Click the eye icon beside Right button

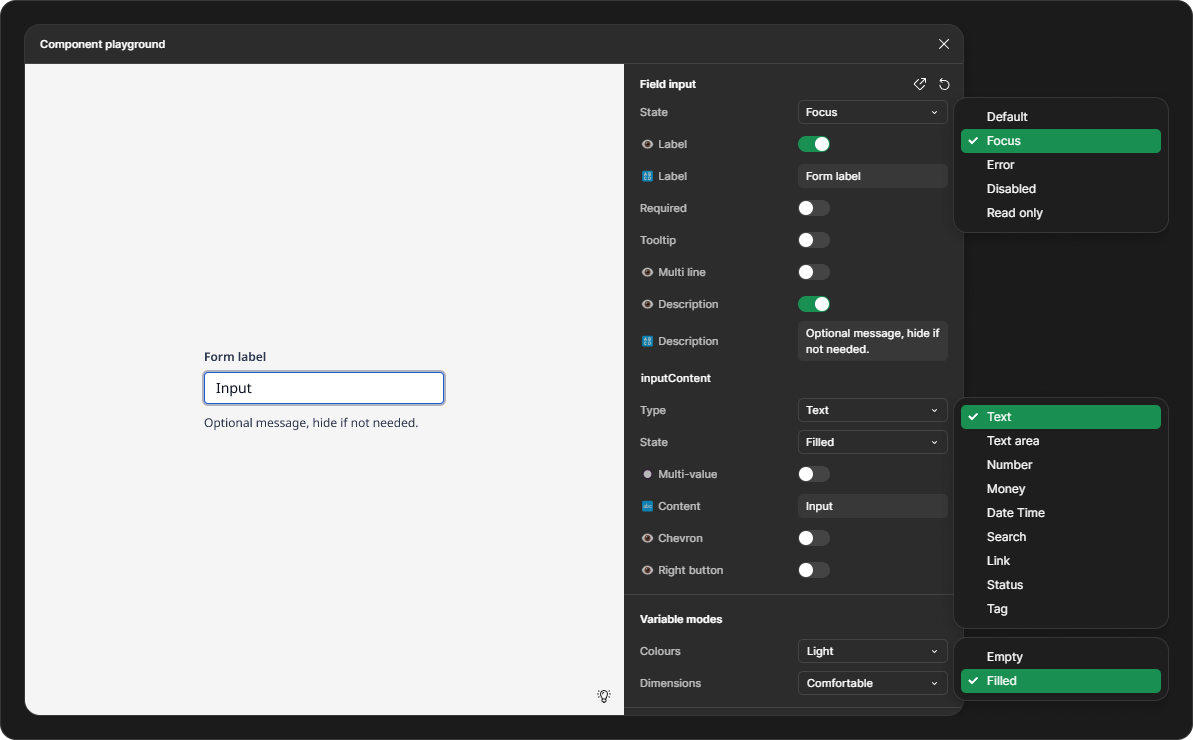click(x=647, y=570)
